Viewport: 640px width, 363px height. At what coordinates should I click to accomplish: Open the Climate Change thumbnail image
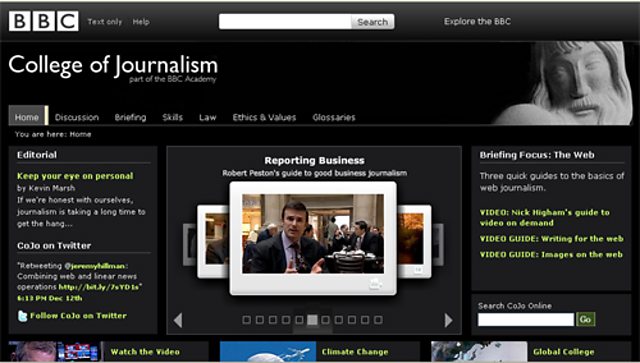tap(268, 352)
